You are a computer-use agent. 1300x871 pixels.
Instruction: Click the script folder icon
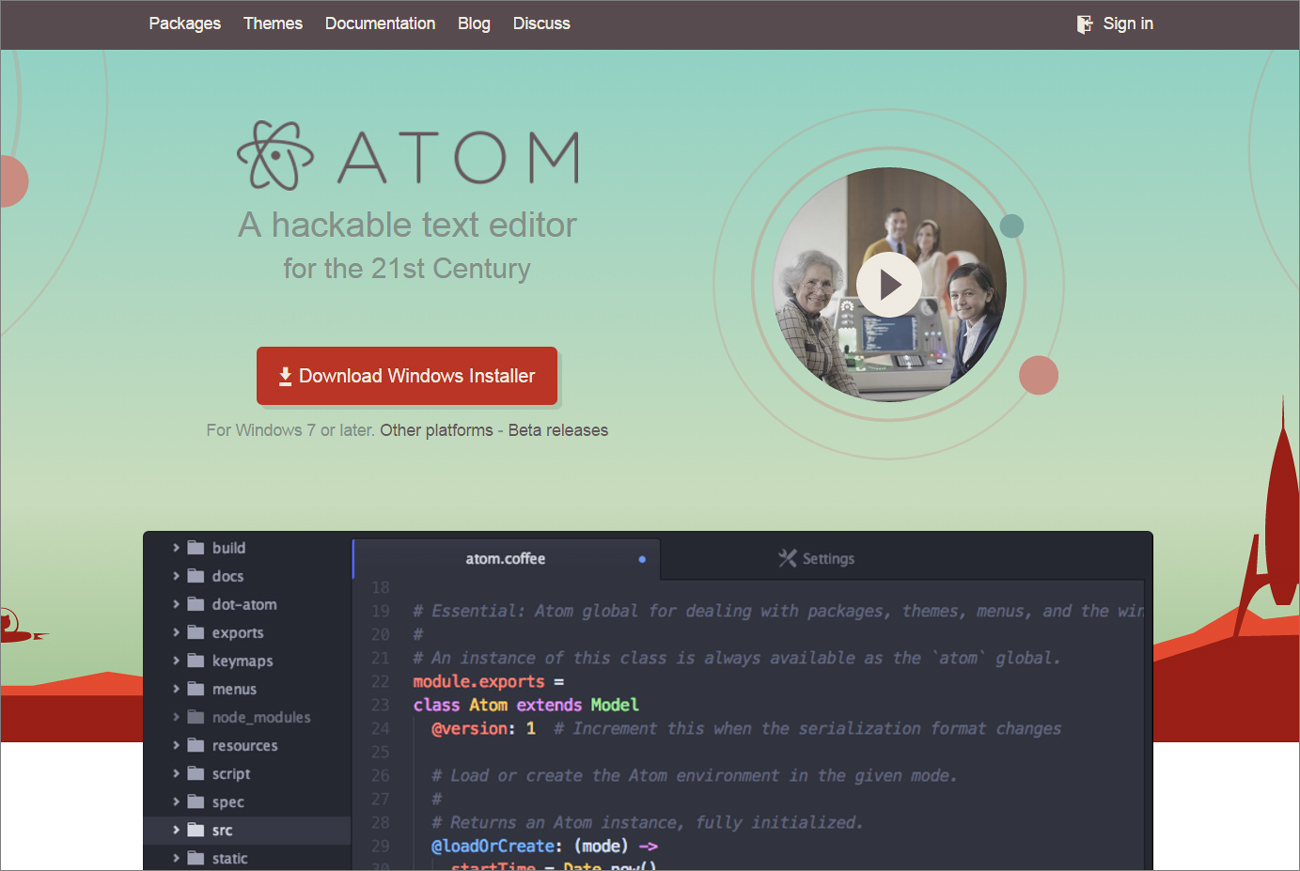coord(195,774)
